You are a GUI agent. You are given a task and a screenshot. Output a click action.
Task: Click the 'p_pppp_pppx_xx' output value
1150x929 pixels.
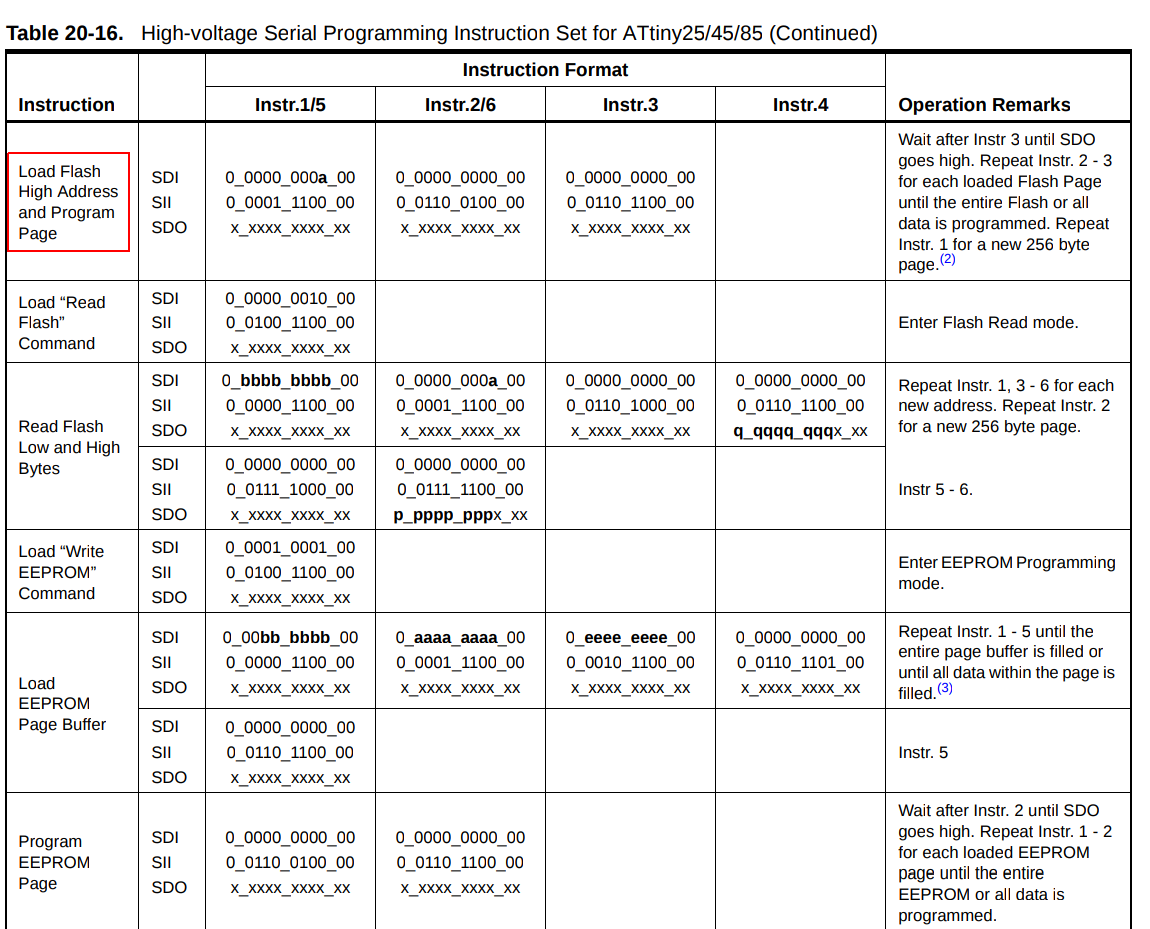click(461, 515)
